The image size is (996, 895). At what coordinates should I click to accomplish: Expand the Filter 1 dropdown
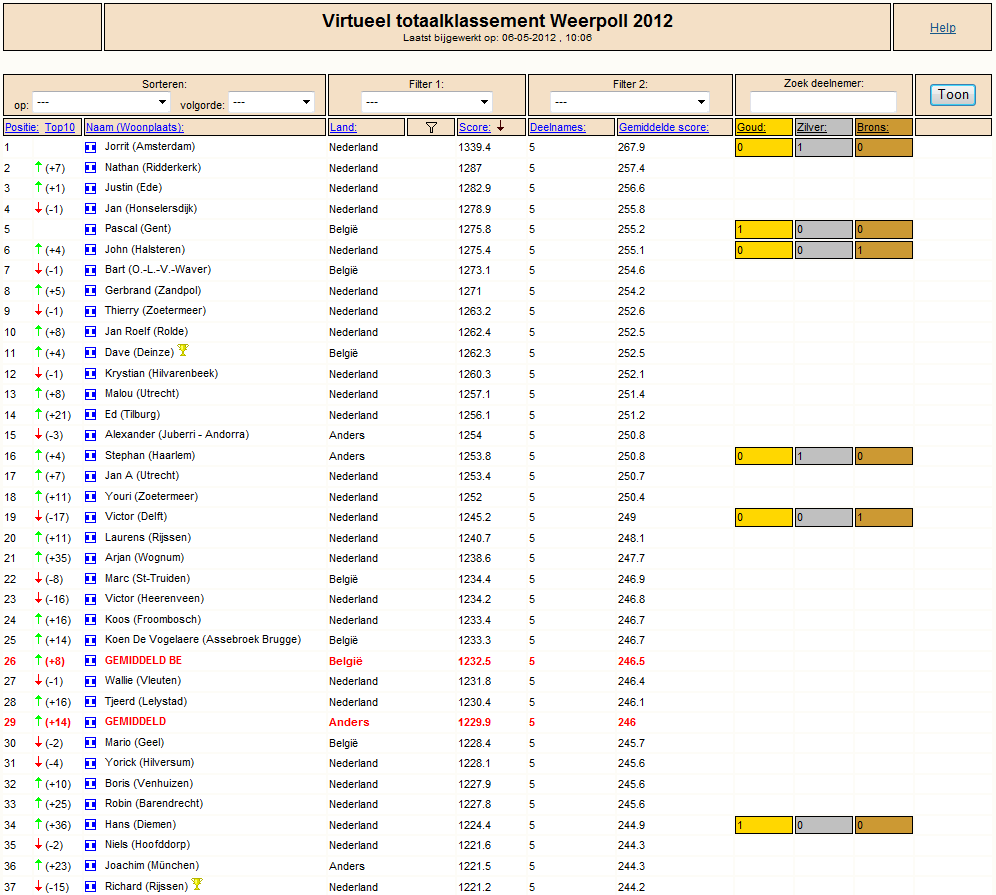(427, 102)
